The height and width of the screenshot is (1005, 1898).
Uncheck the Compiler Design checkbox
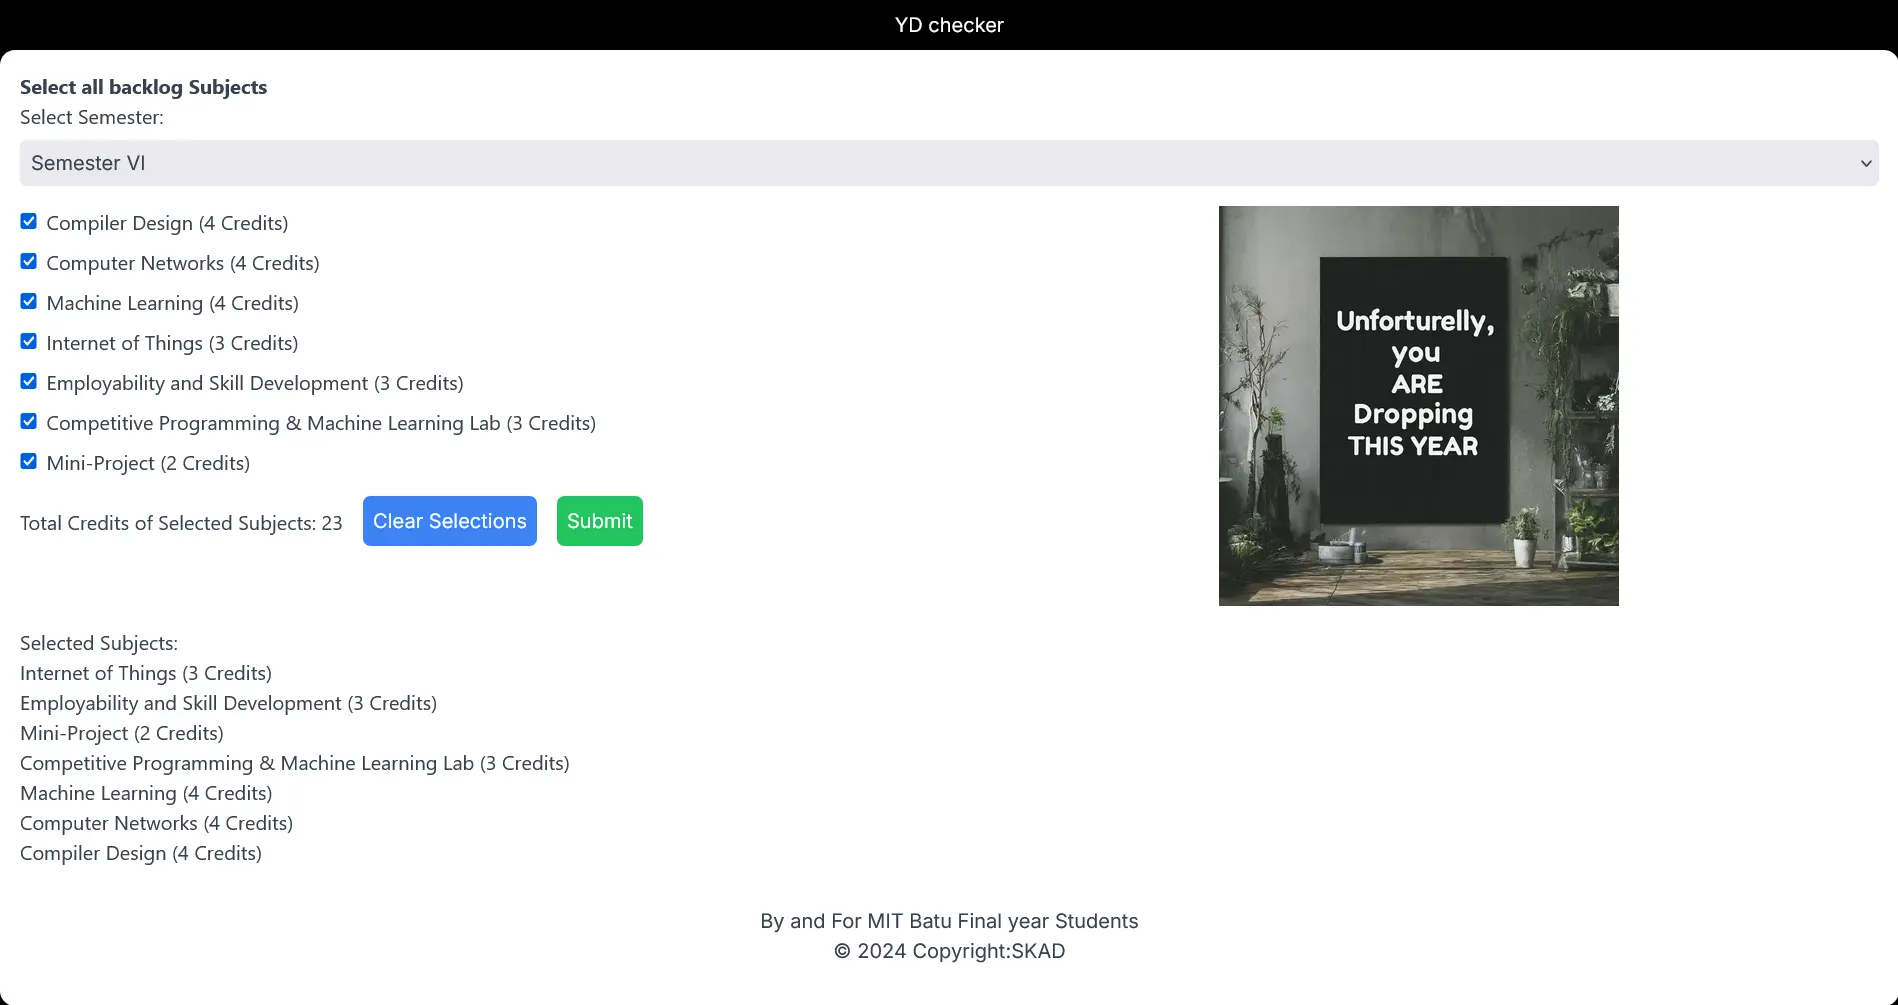29,222
